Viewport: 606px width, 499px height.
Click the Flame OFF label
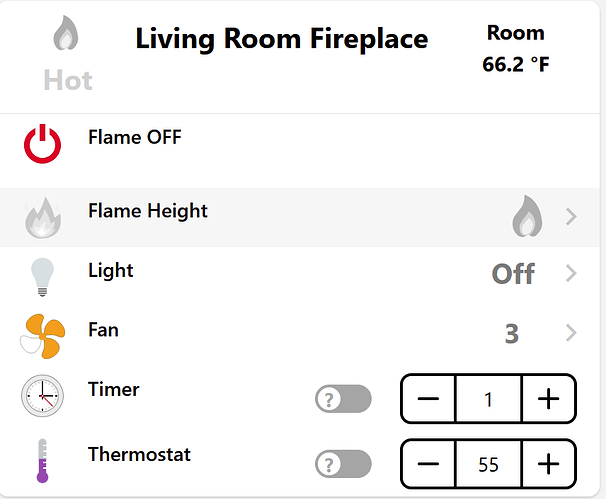click(135, 137)
